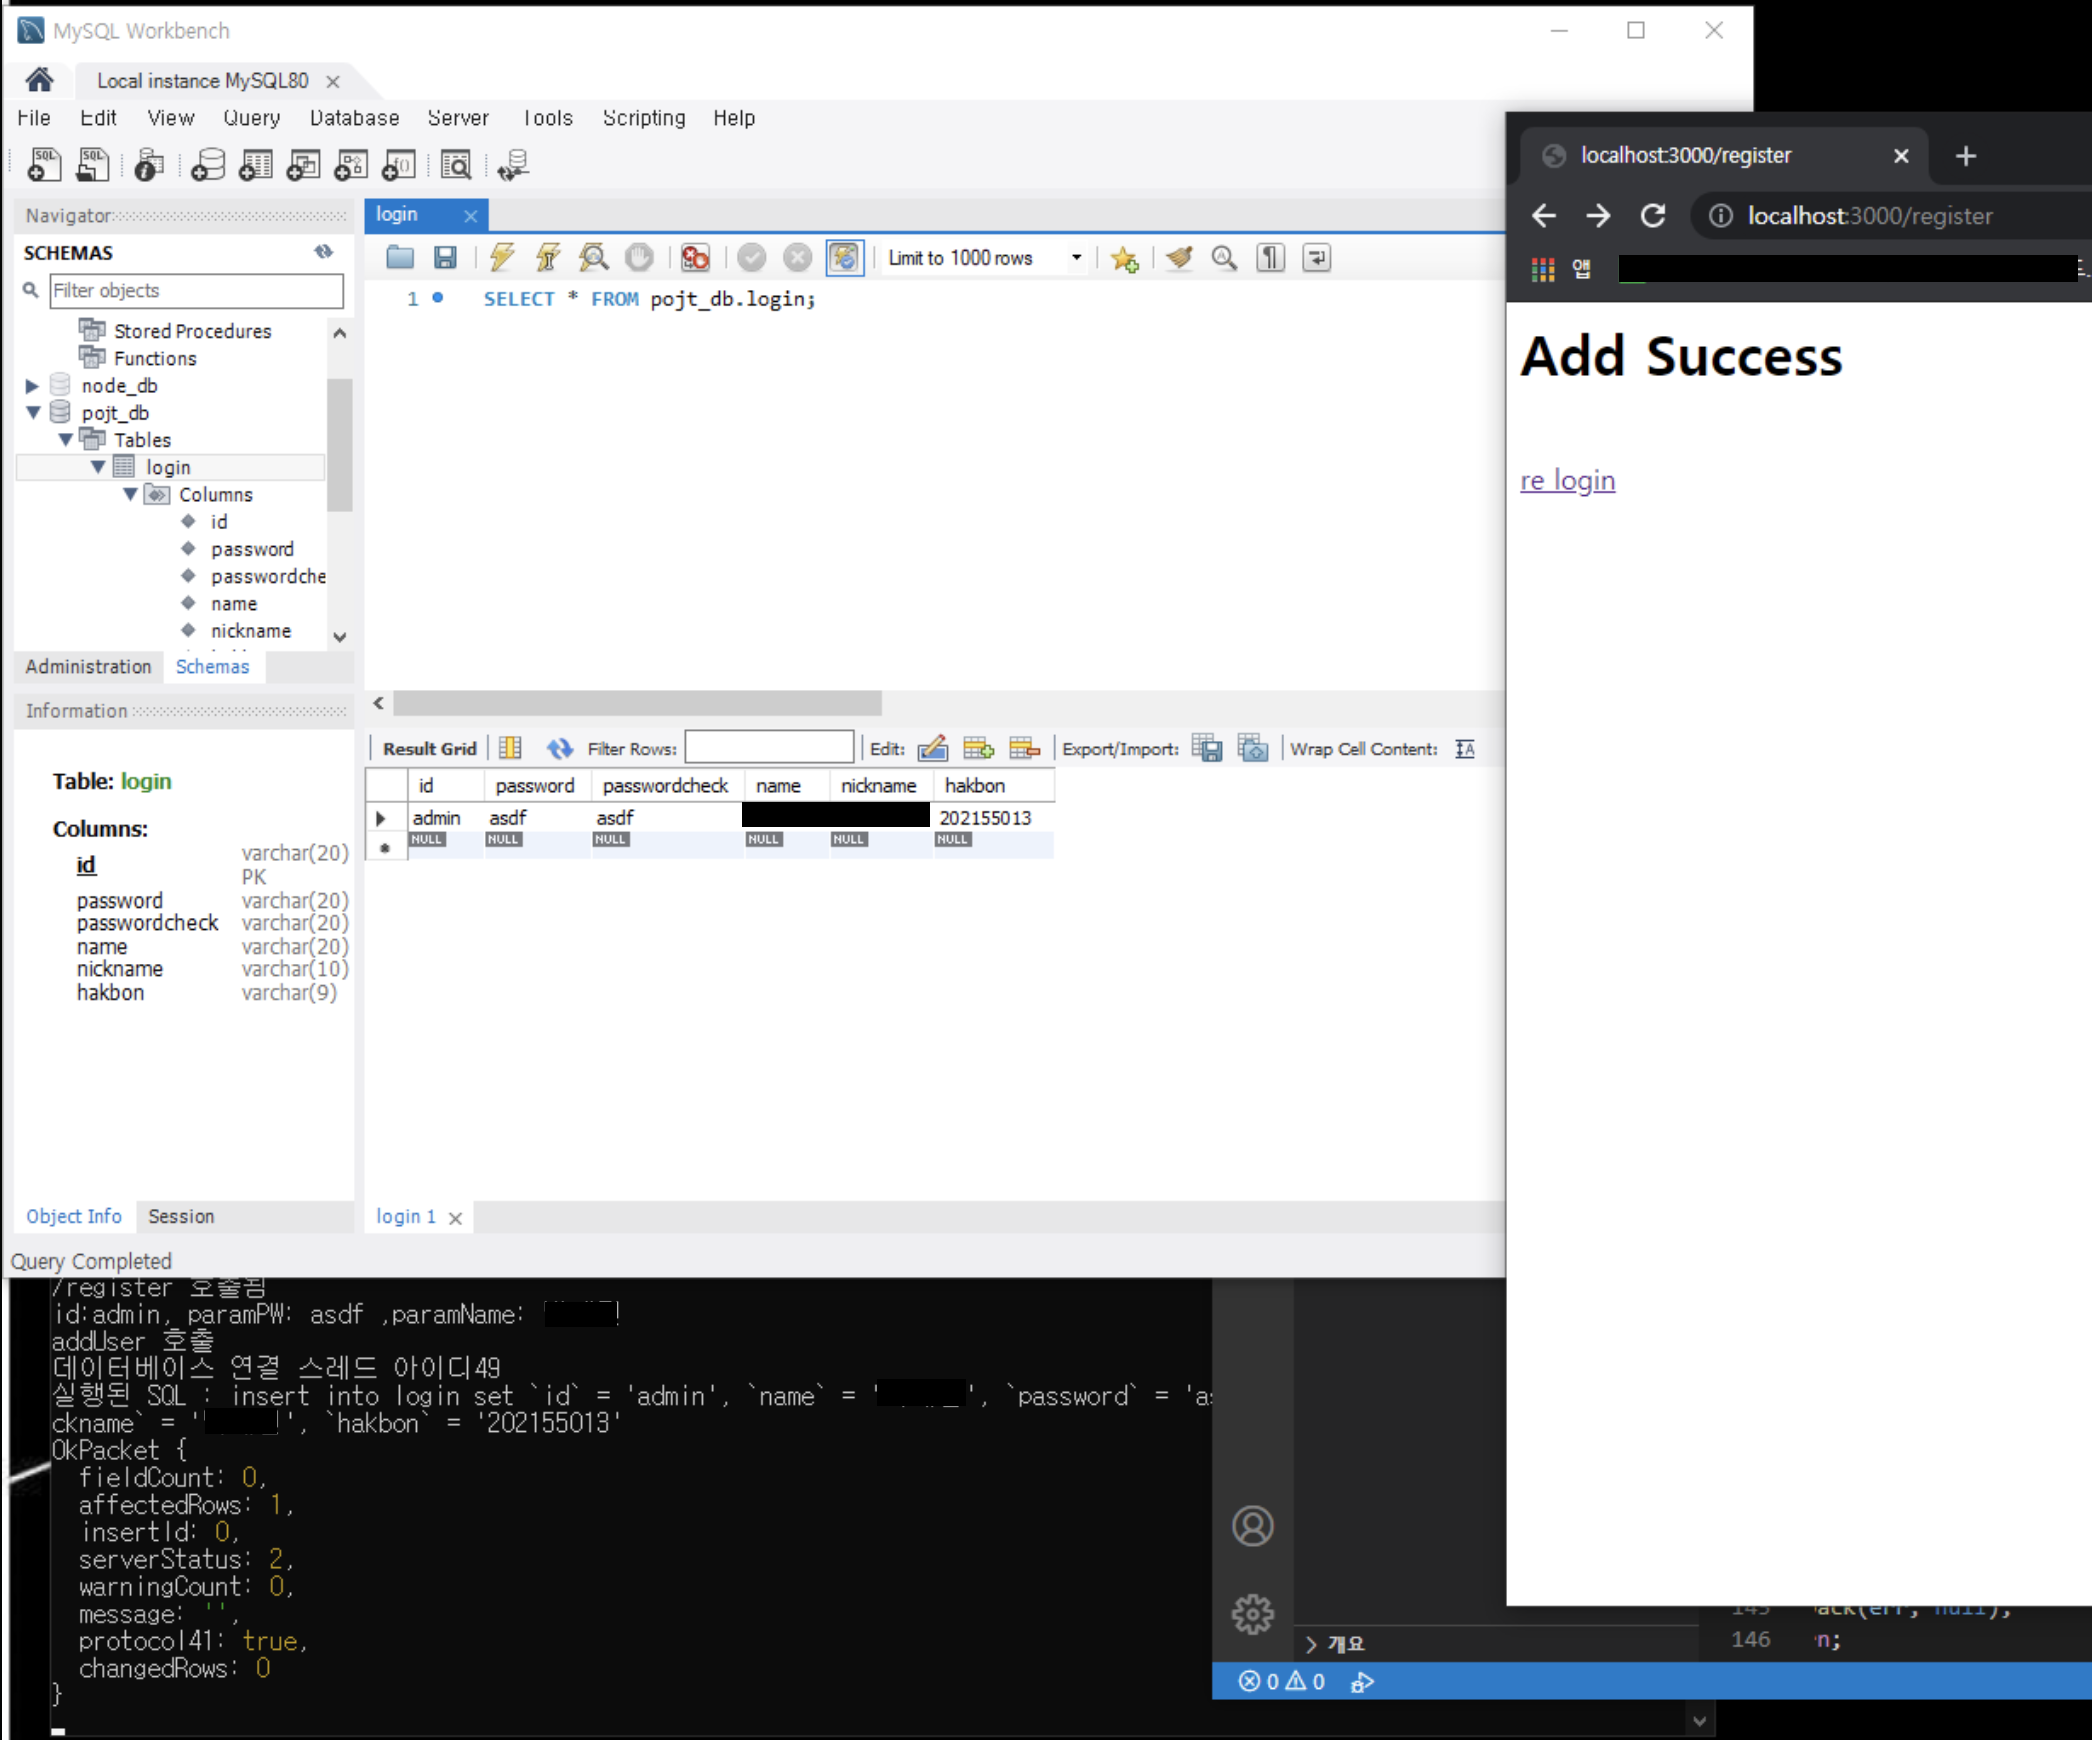Expand the node_db schema
The width and height of the screenshot is (2092, 1740).
(x=32, y=385)
